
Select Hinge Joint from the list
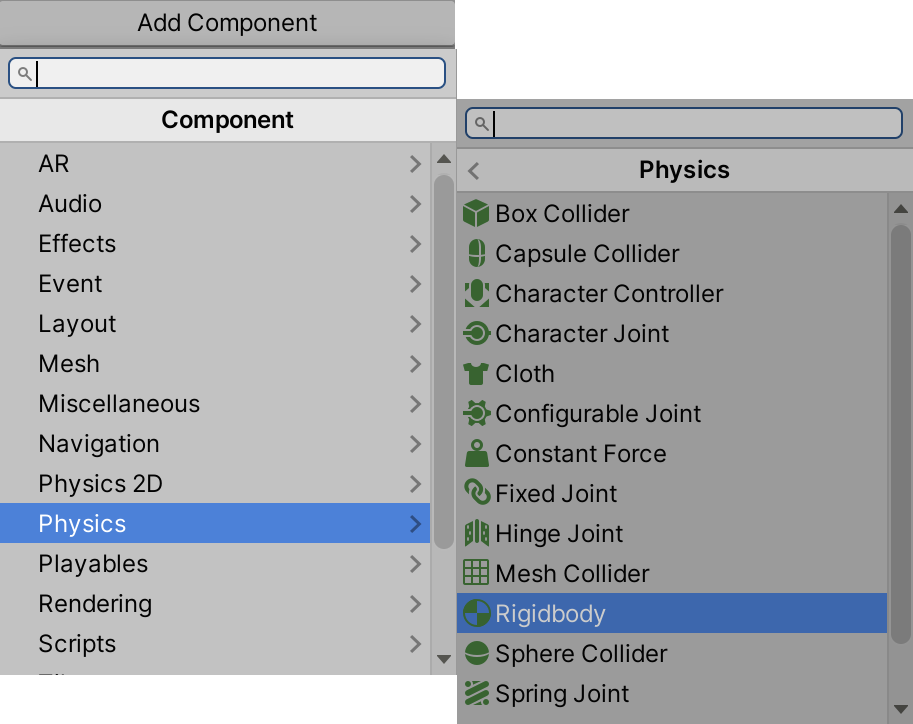tap(559, 534)
